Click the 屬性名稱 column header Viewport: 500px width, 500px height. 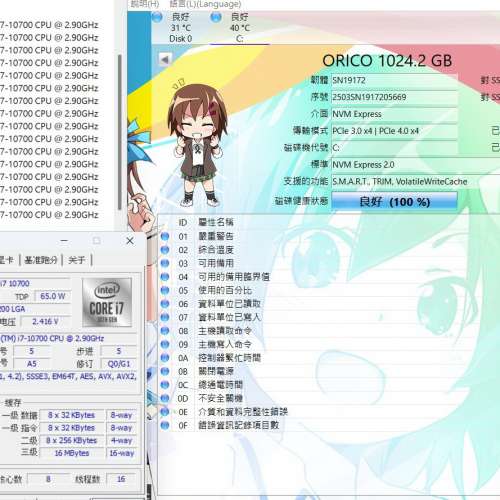[x=216, y=222]
